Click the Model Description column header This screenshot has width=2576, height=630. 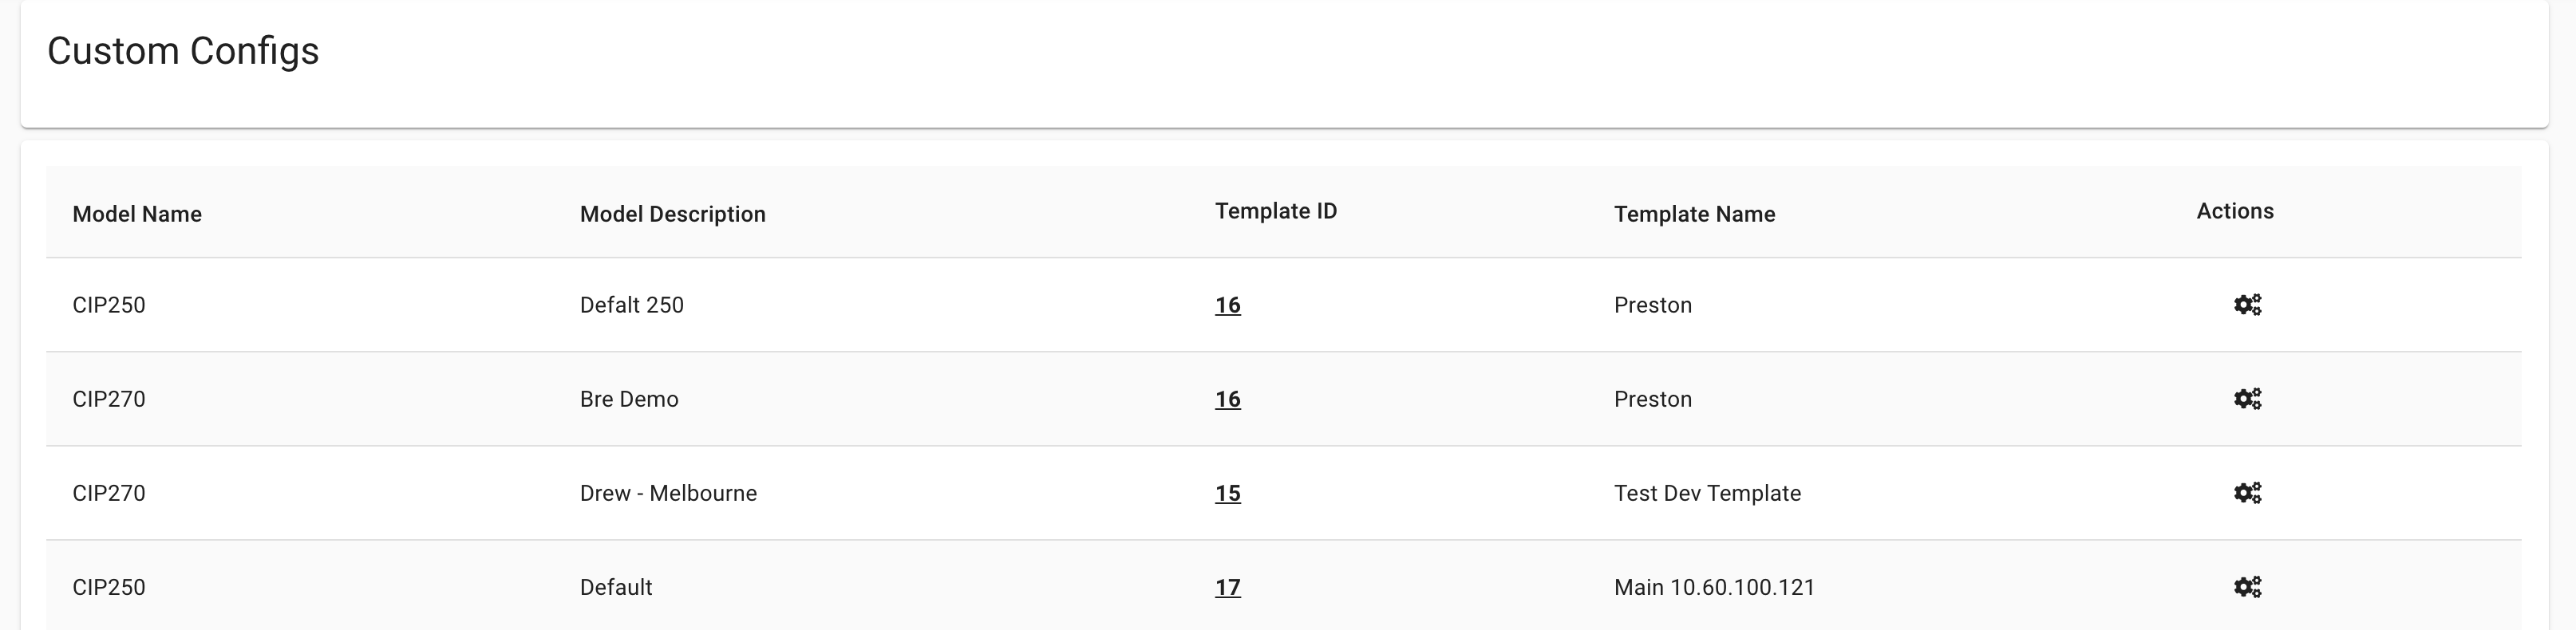click(673, 214)
